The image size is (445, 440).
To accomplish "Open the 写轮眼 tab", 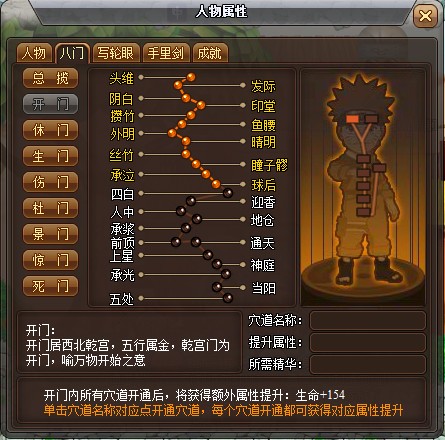I will click(x=116, y=53).
